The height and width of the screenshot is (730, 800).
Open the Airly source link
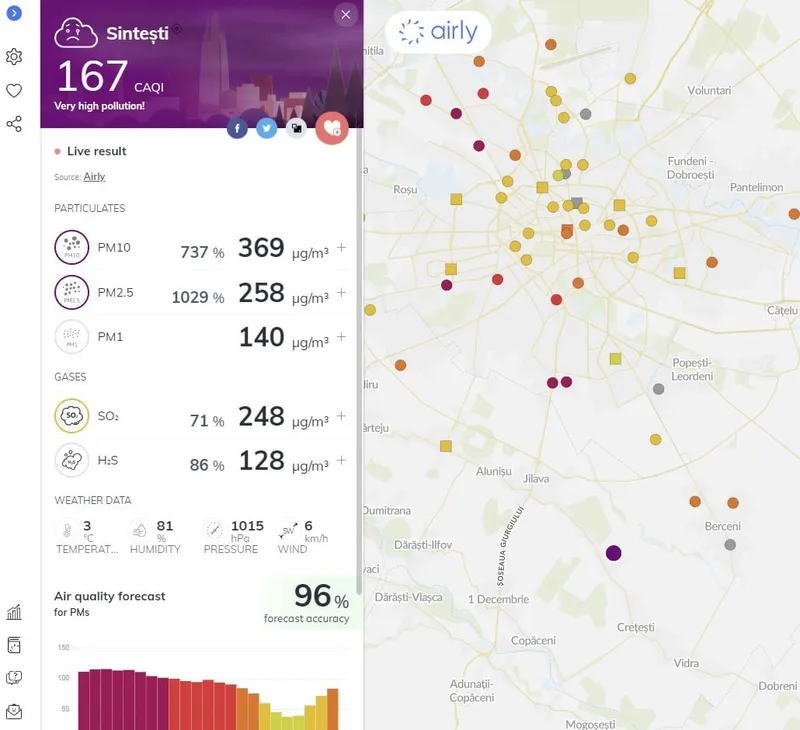94,177
